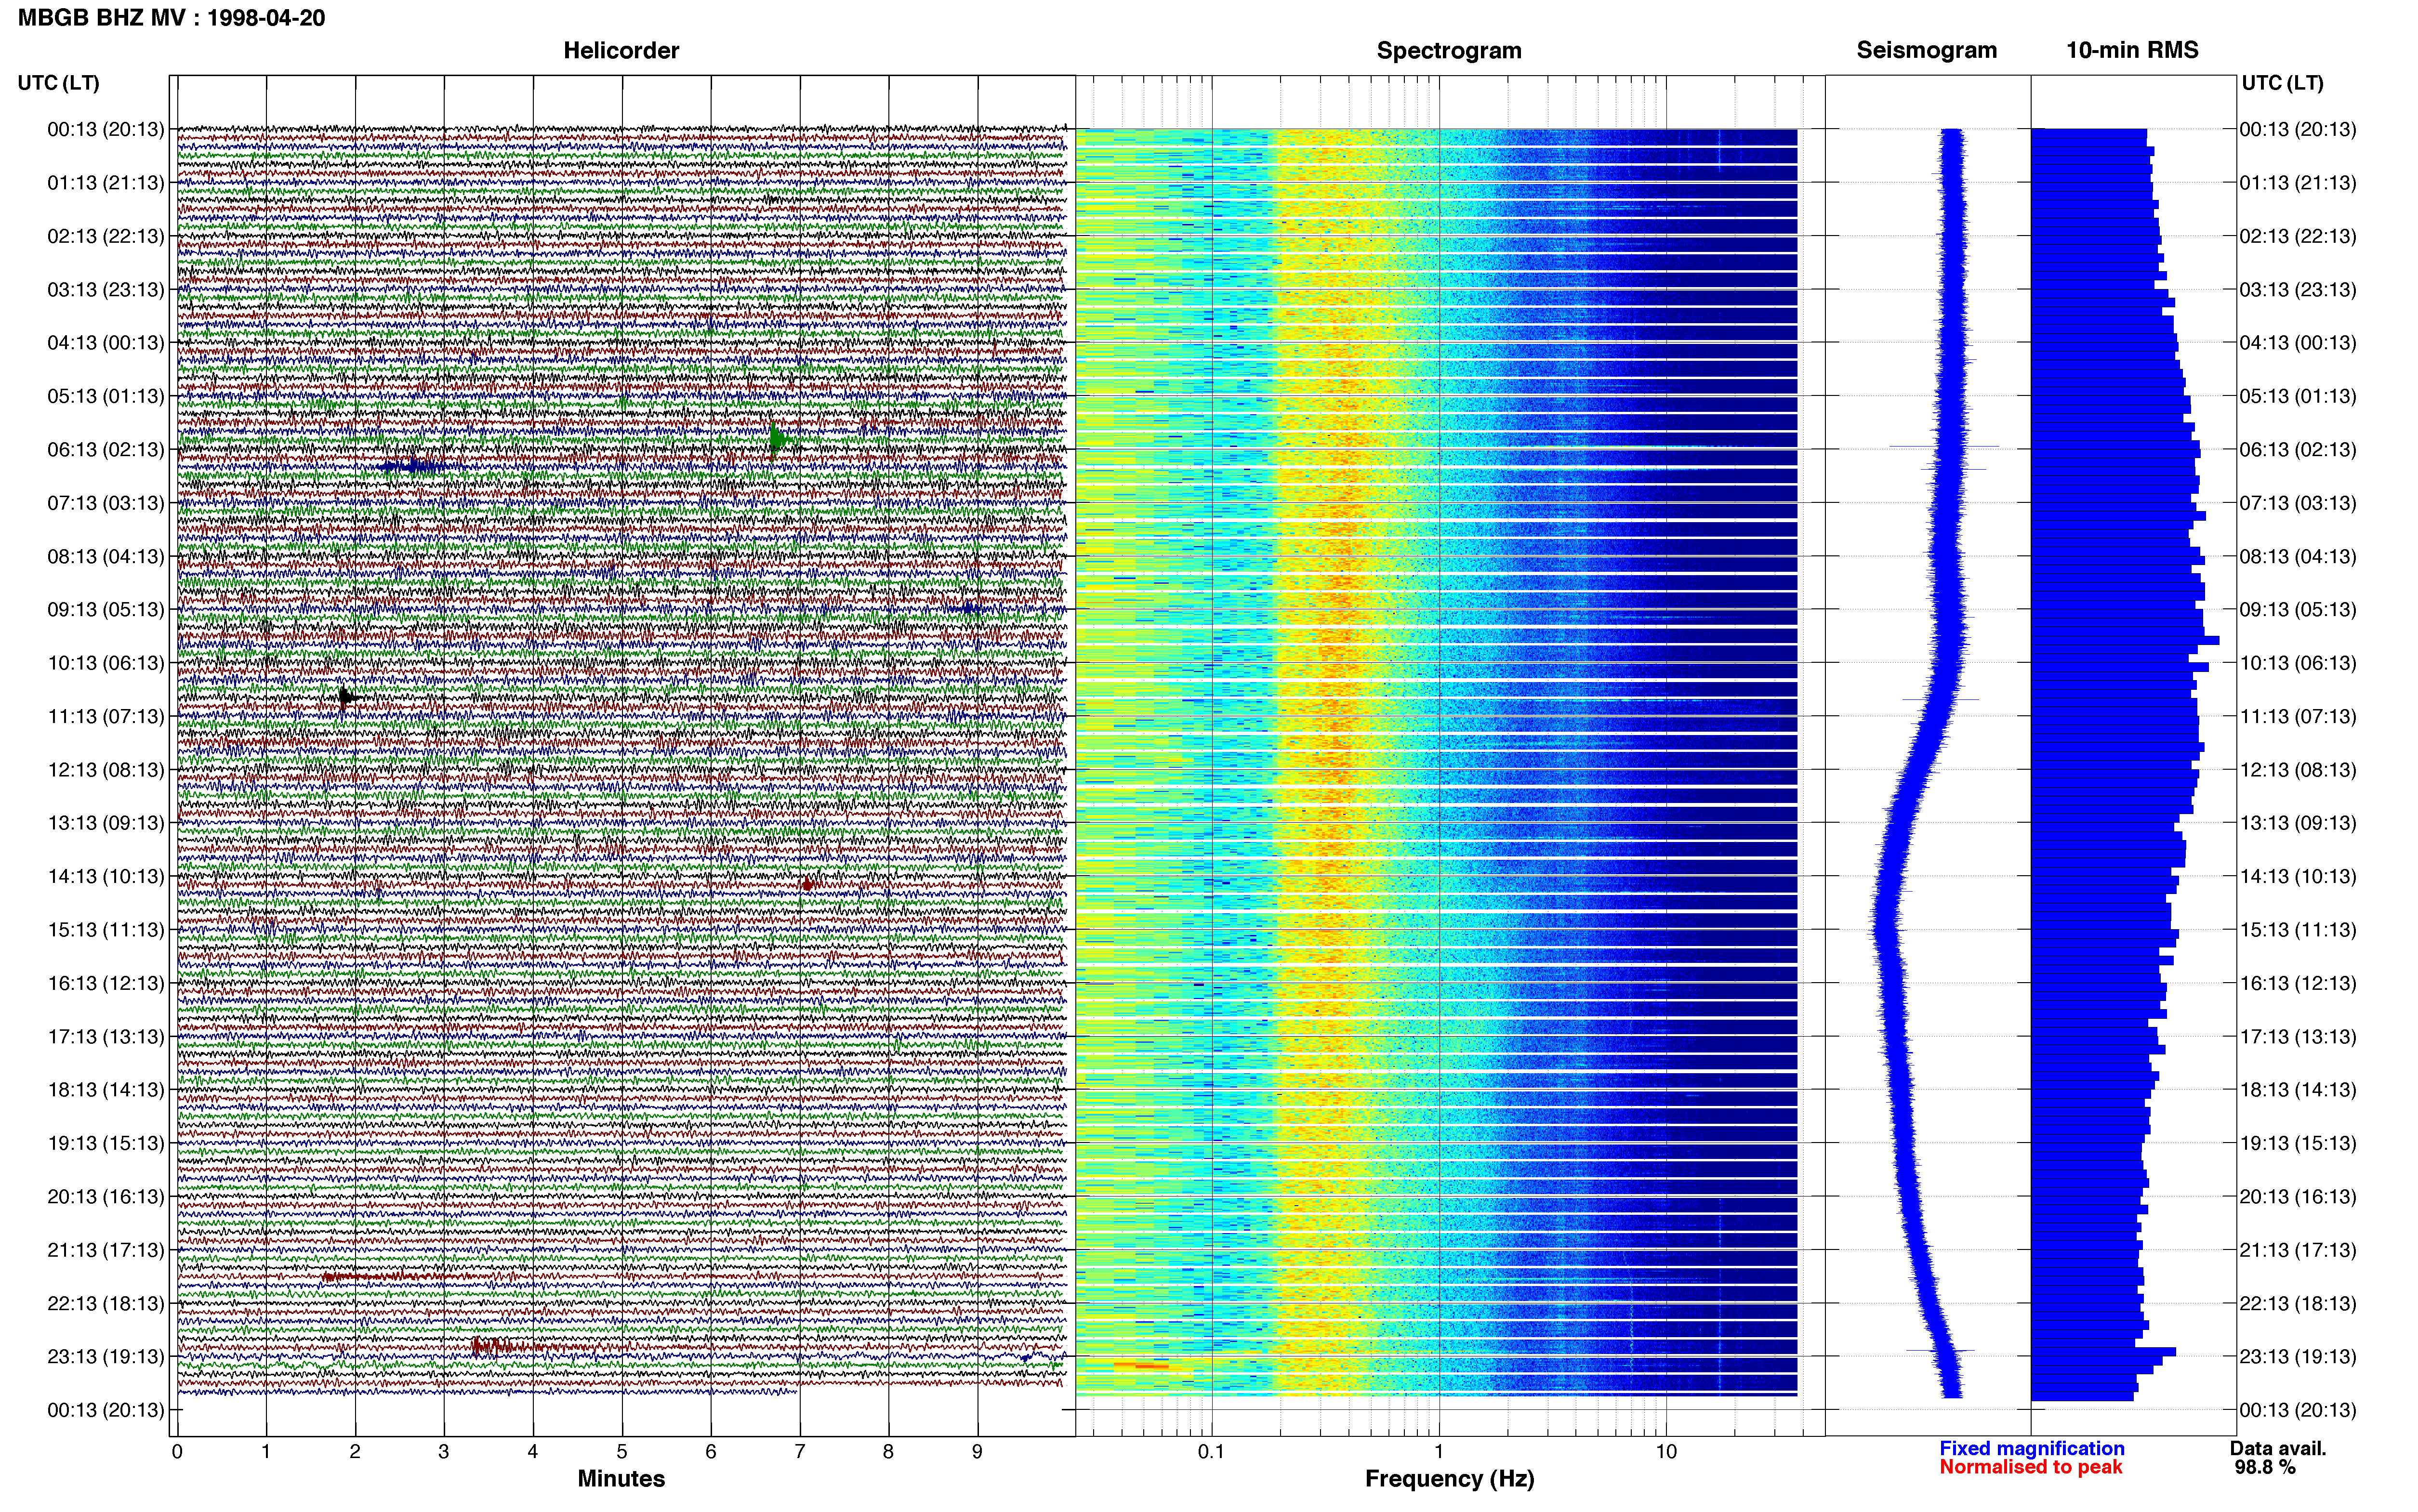
Task: Click minute tick '5' on Helicorder axis
Action: 622,1452
